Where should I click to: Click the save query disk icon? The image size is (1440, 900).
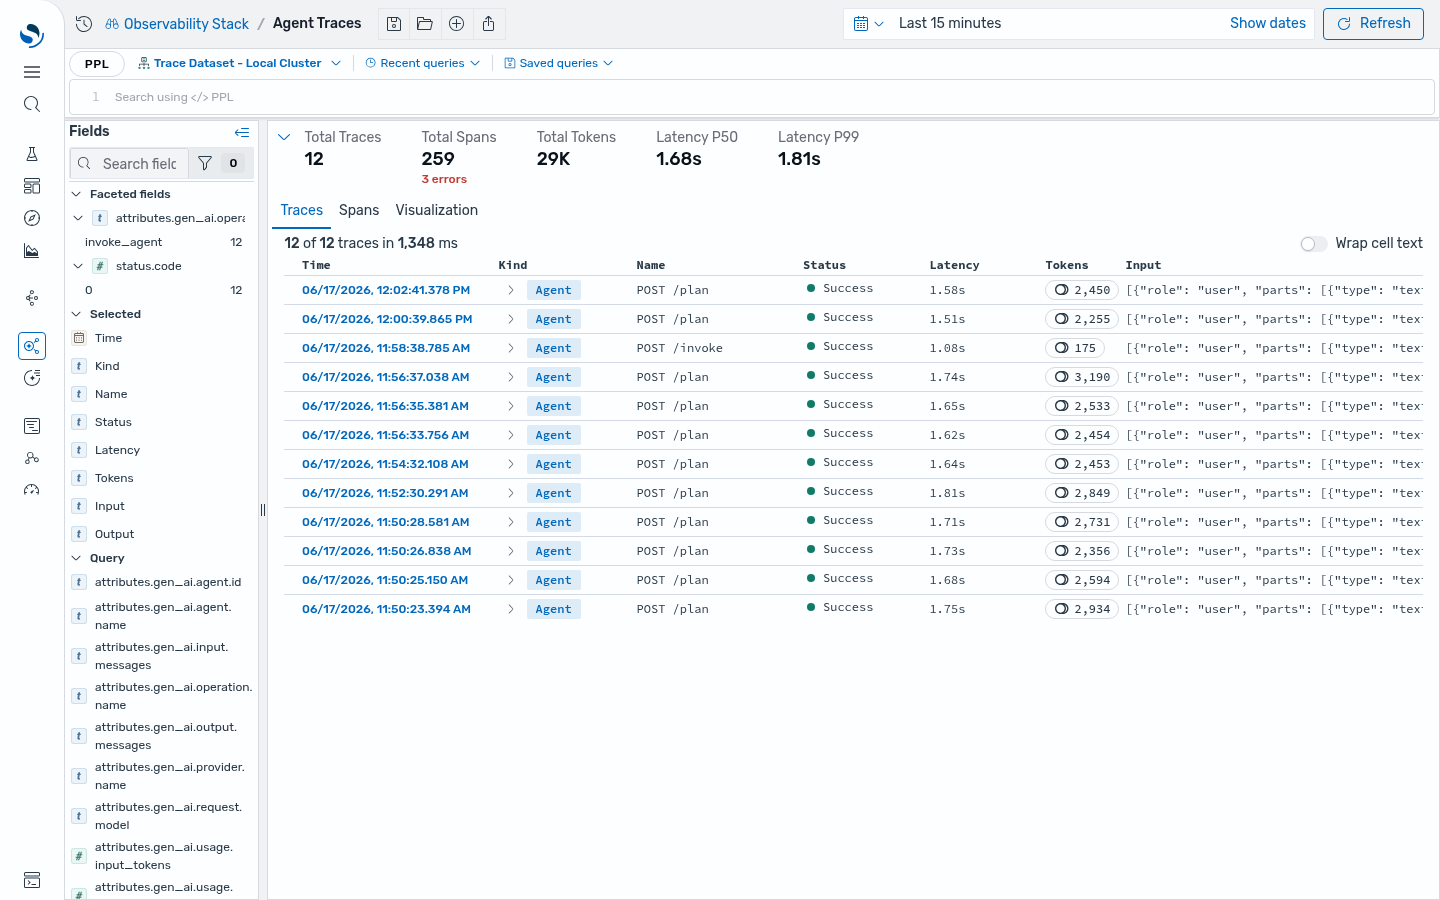pos(394,24)
